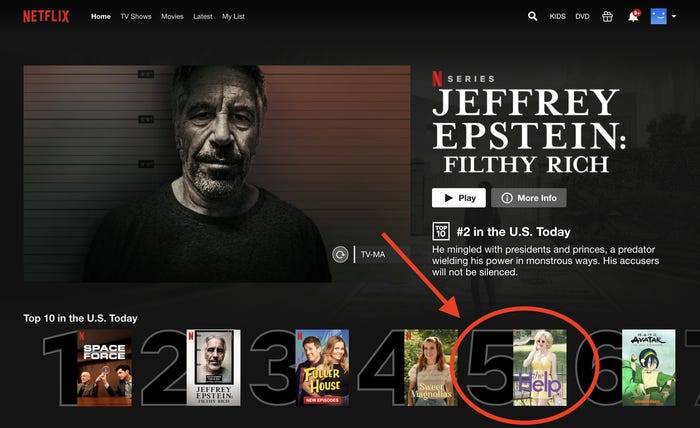Viewport: 700px width, 428px height.
Task: Go to the Home tab
Action: pos(101,17)
